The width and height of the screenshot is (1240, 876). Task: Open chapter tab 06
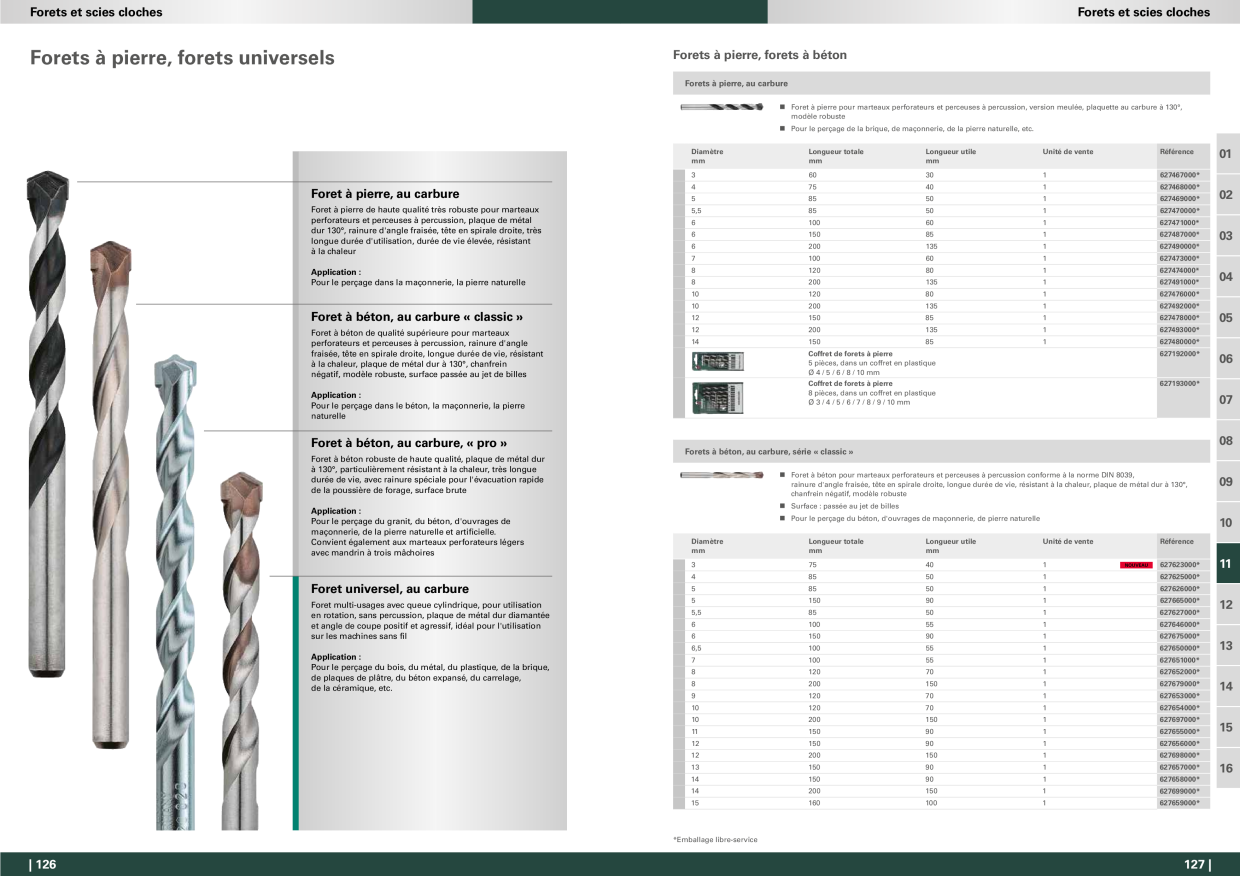1227,359
